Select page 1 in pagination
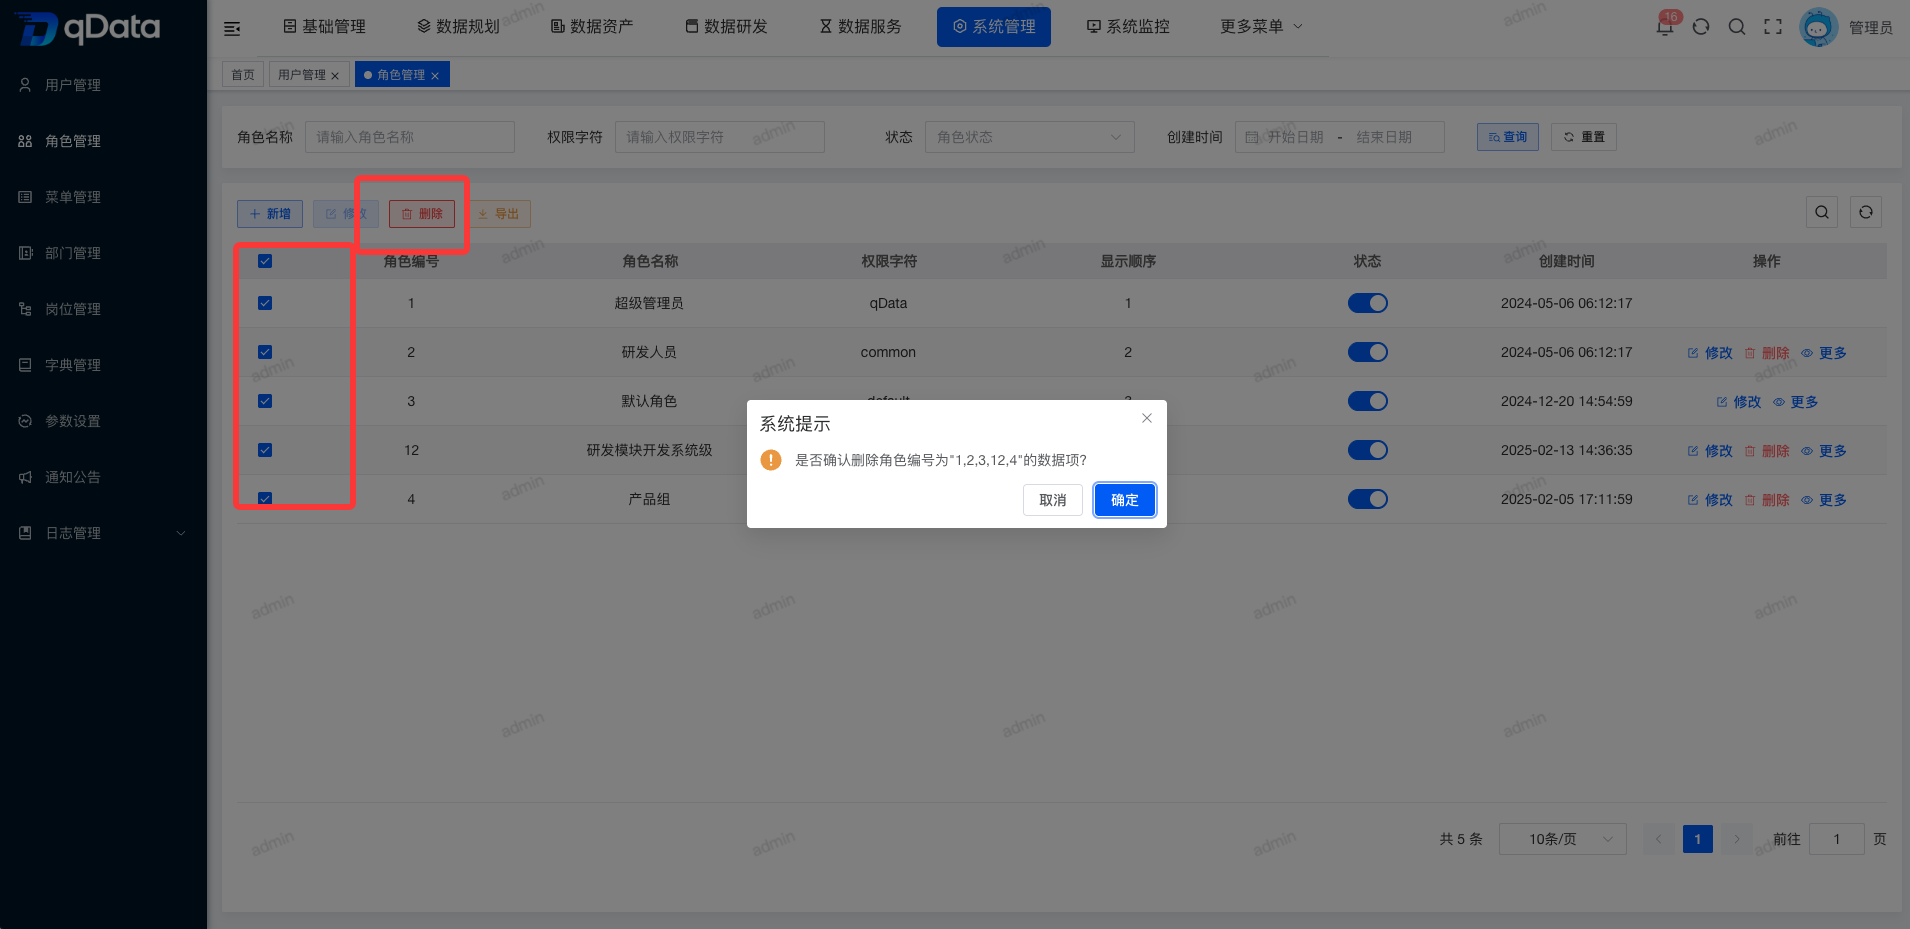This screenshot has height=929, width=1910. 1698,839
